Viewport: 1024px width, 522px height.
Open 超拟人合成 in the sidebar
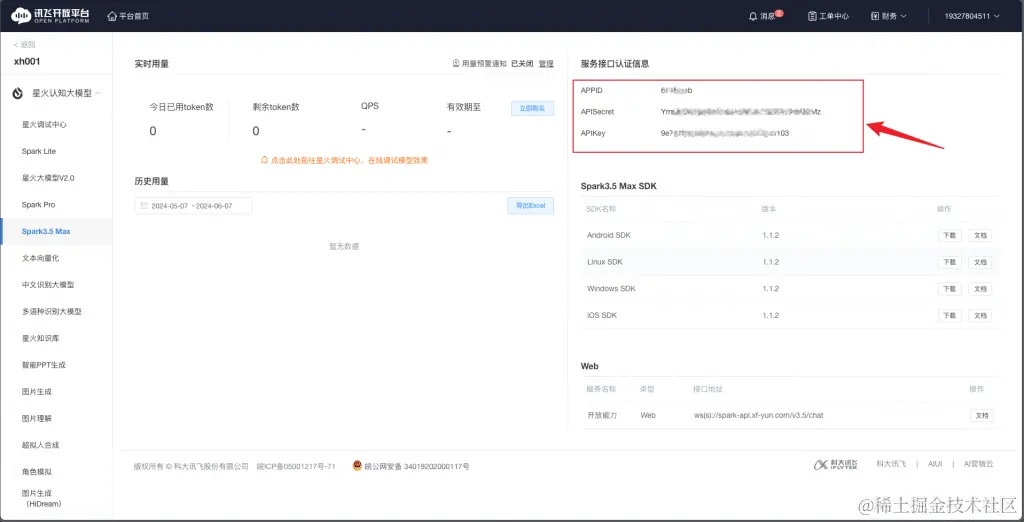coord(40,445)
